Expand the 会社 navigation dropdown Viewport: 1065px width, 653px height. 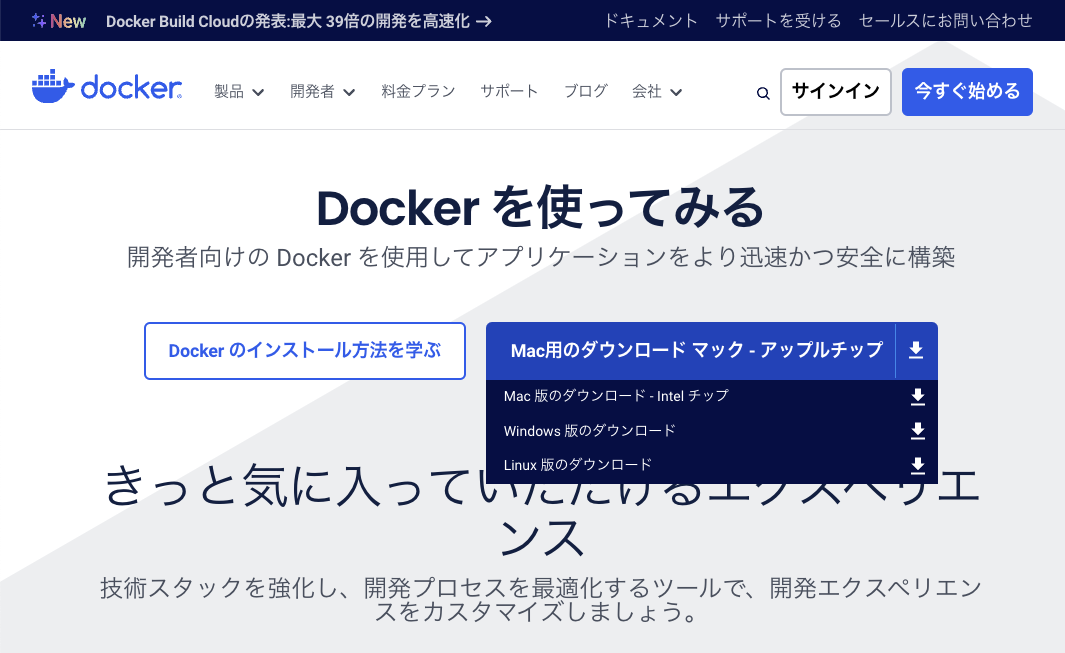[657, 91]
